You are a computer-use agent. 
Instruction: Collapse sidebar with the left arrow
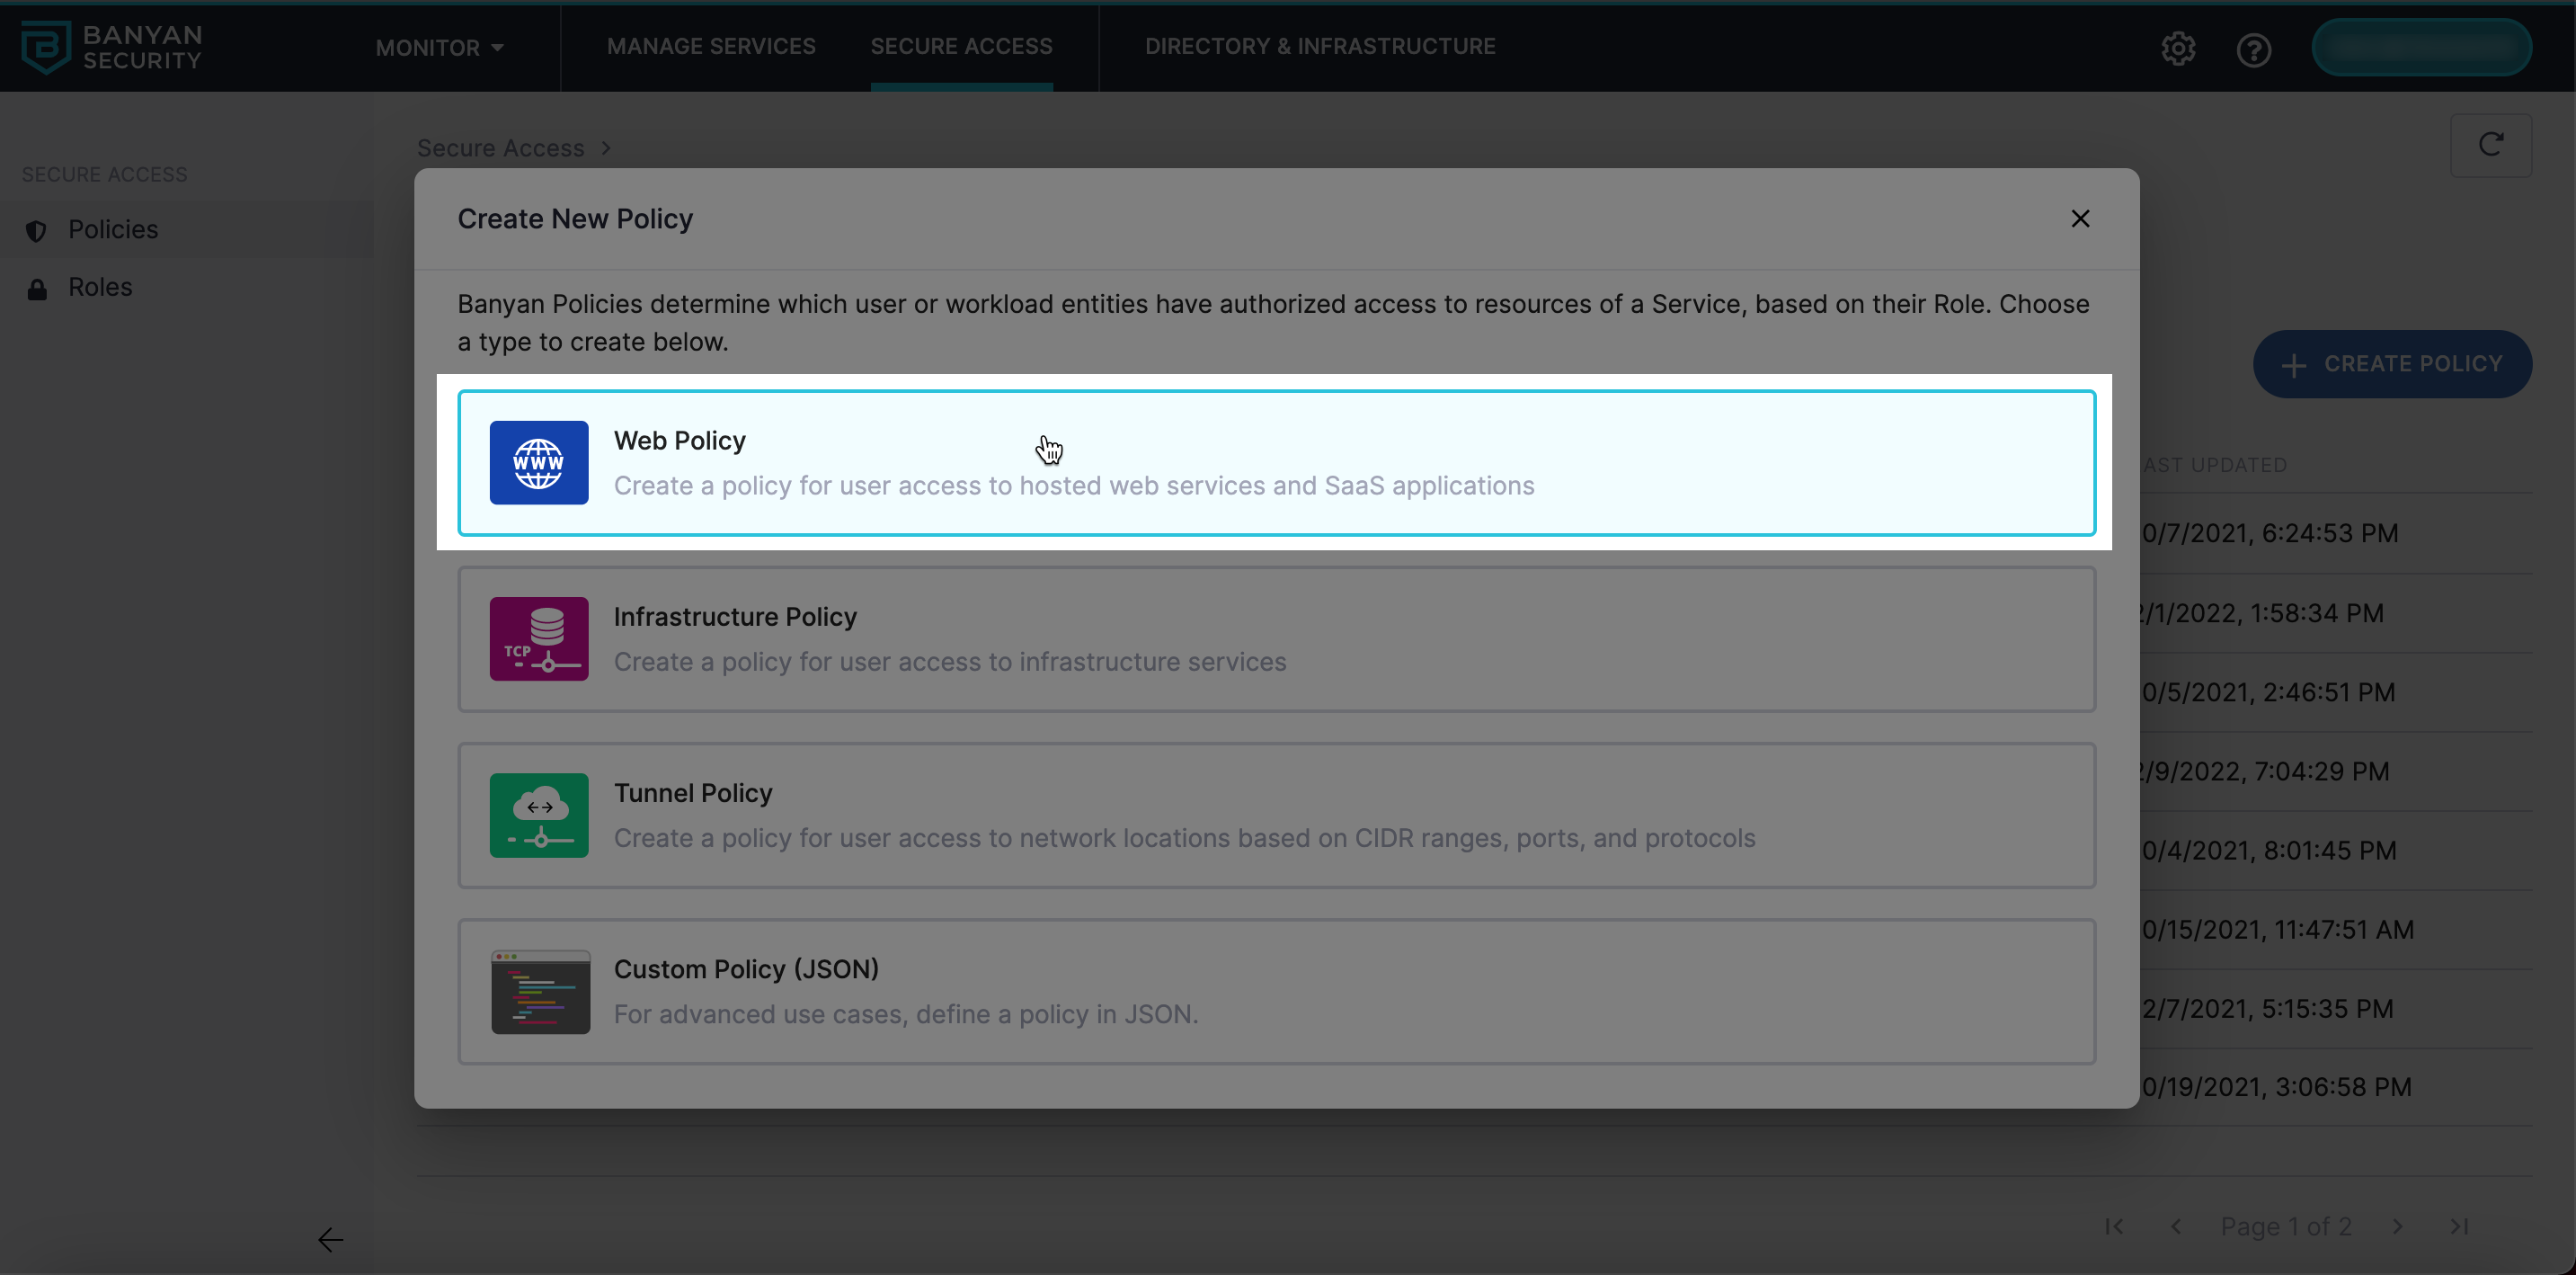pyautogui.click(x=330, y=1239)
